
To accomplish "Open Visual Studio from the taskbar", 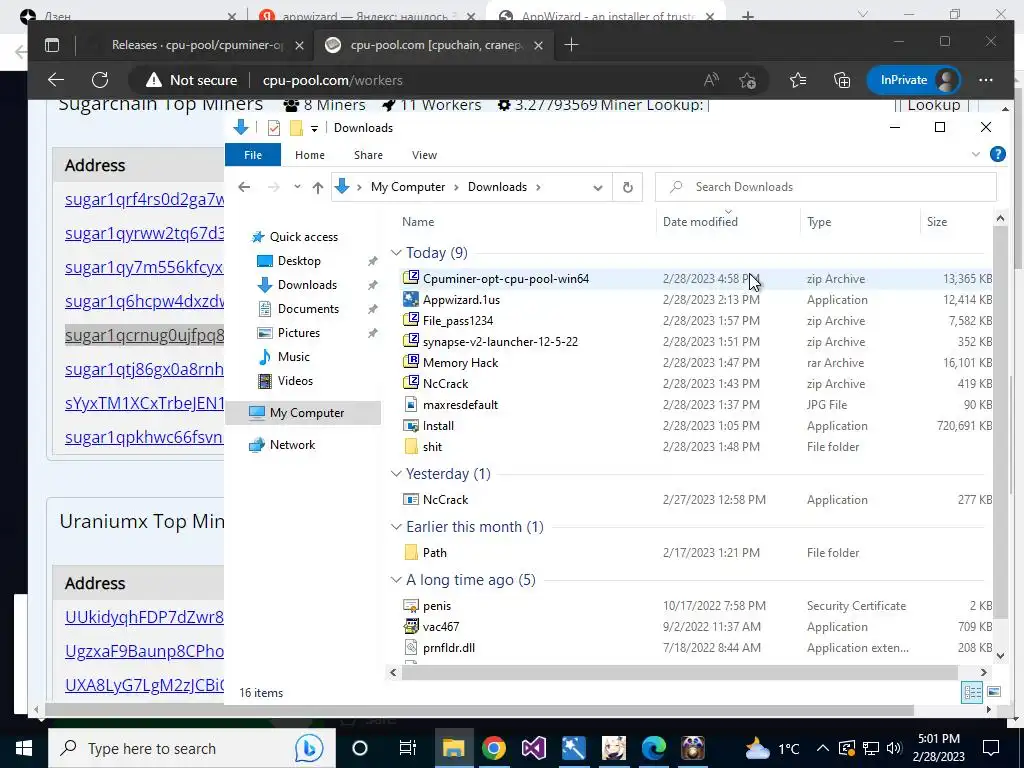I will tap(534, 748).
